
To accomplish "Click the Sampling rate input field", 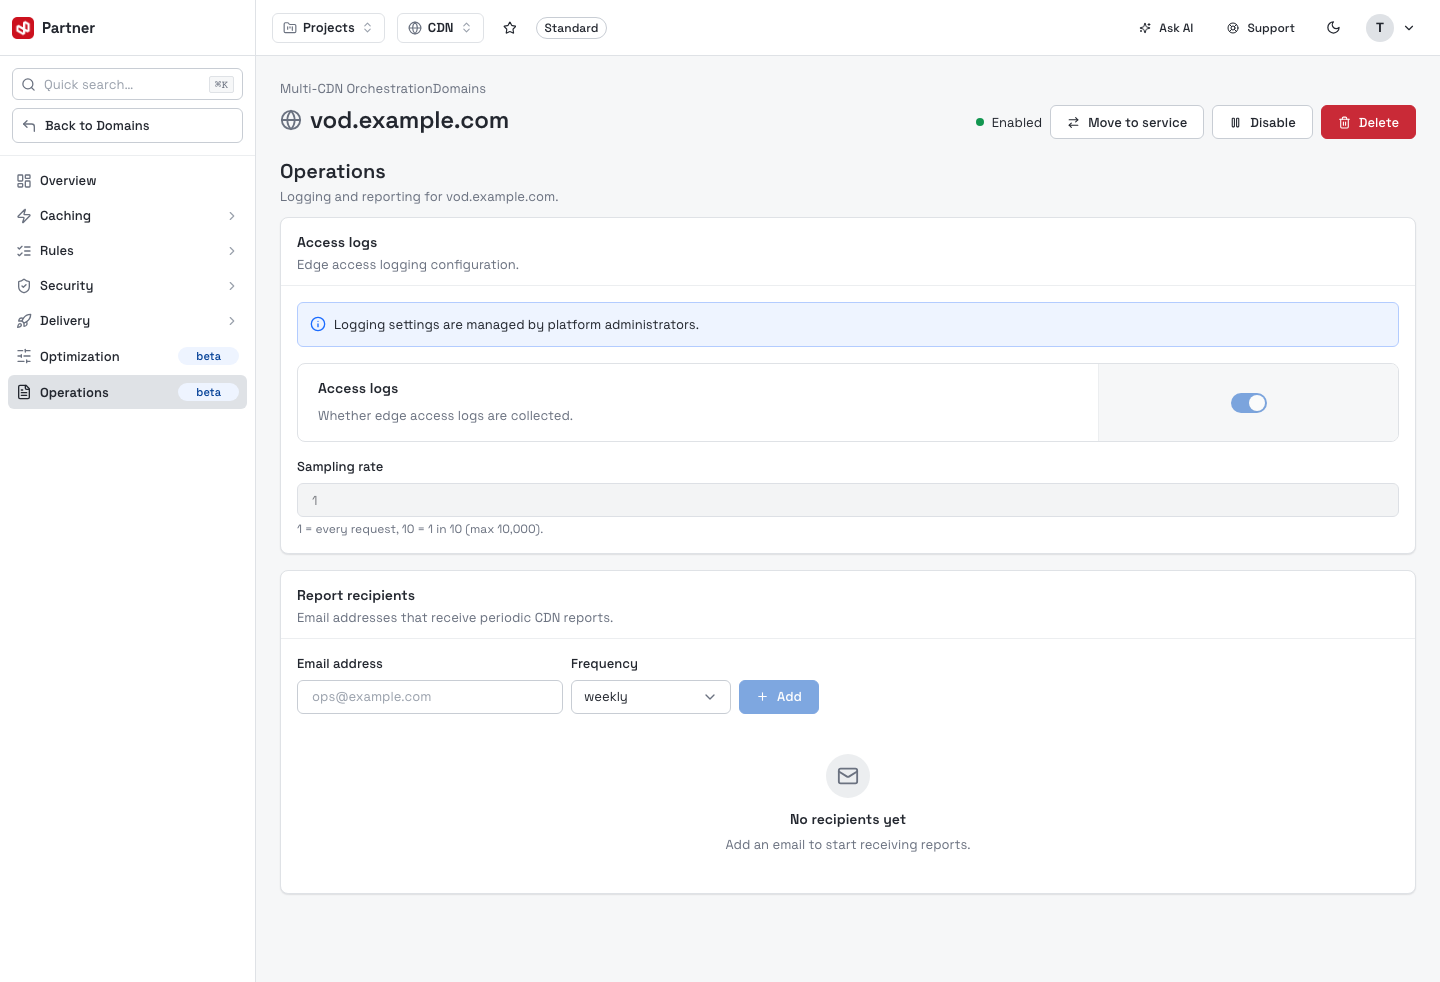I will [x=848, y=500].
